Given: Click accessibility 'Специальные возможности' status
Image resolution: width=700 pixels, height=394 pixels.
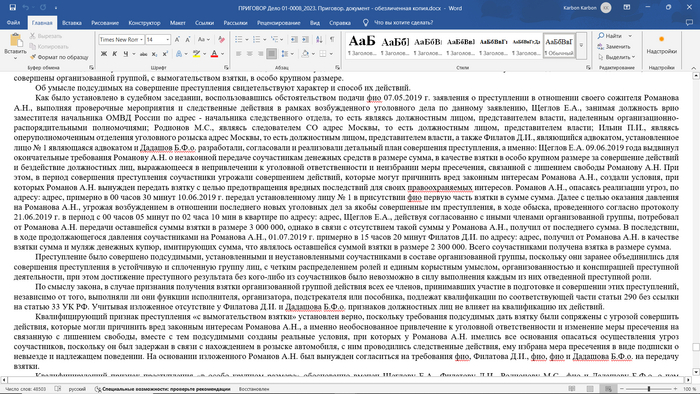Looking at the screenshot, I should click(162, 389).
